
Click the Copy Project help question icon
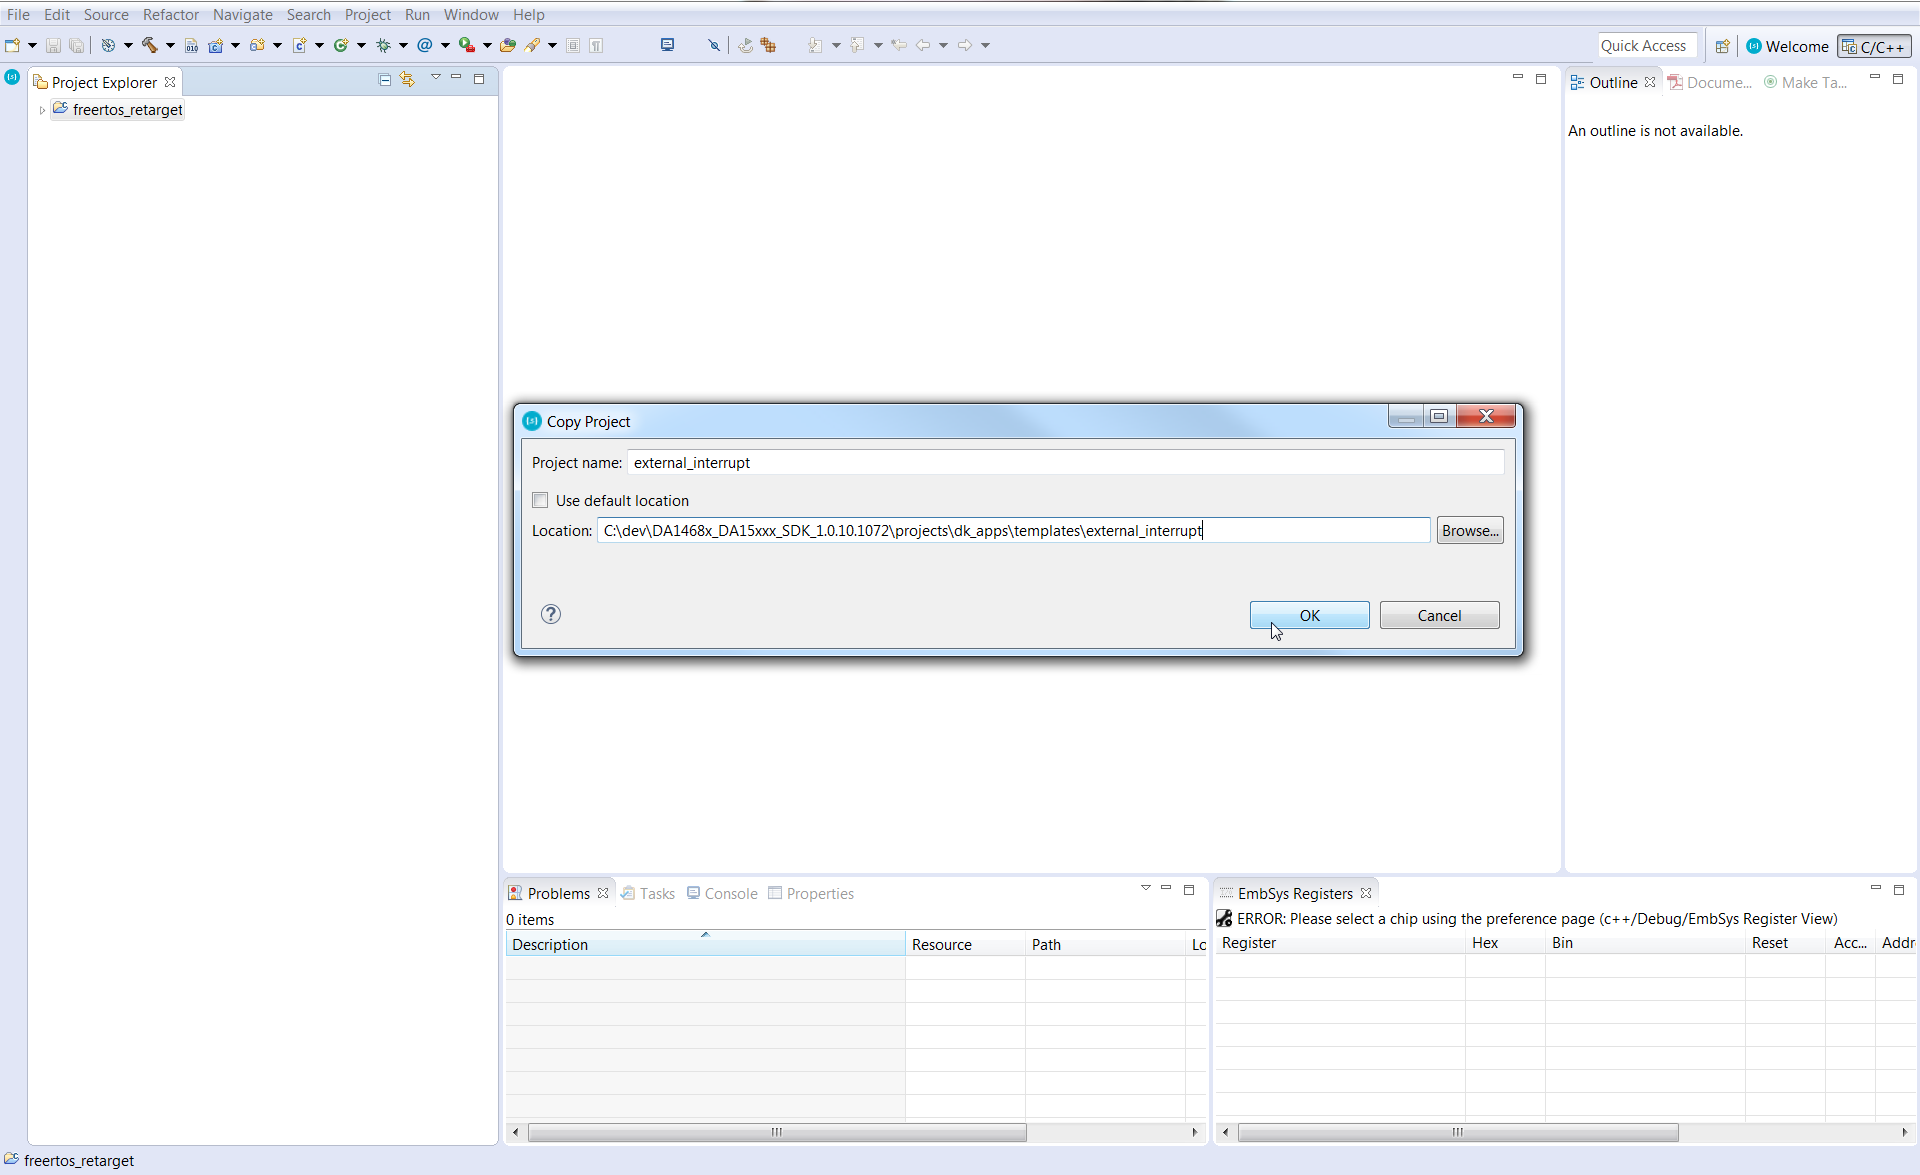pos(551,614)
